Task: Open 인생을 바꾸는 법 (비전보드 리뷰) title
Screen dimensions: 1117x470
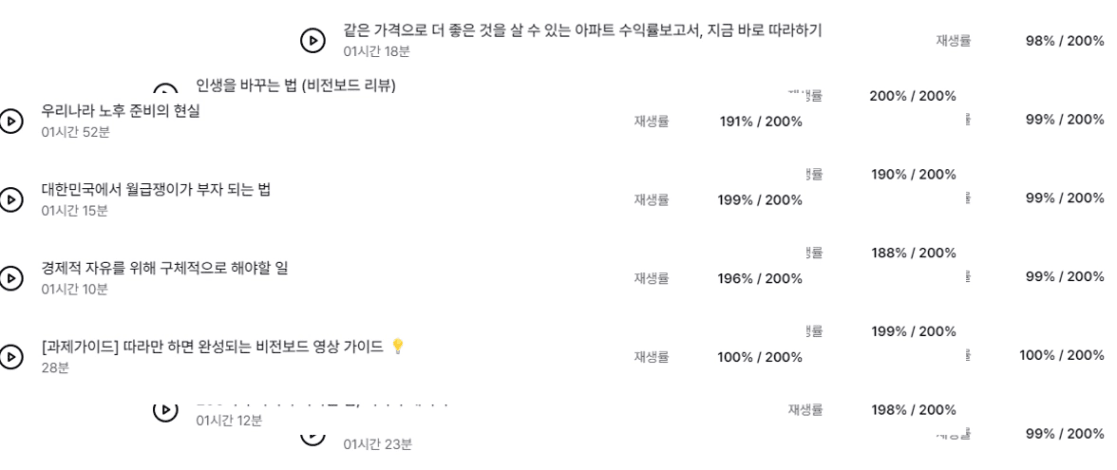Action: [296, 85]
